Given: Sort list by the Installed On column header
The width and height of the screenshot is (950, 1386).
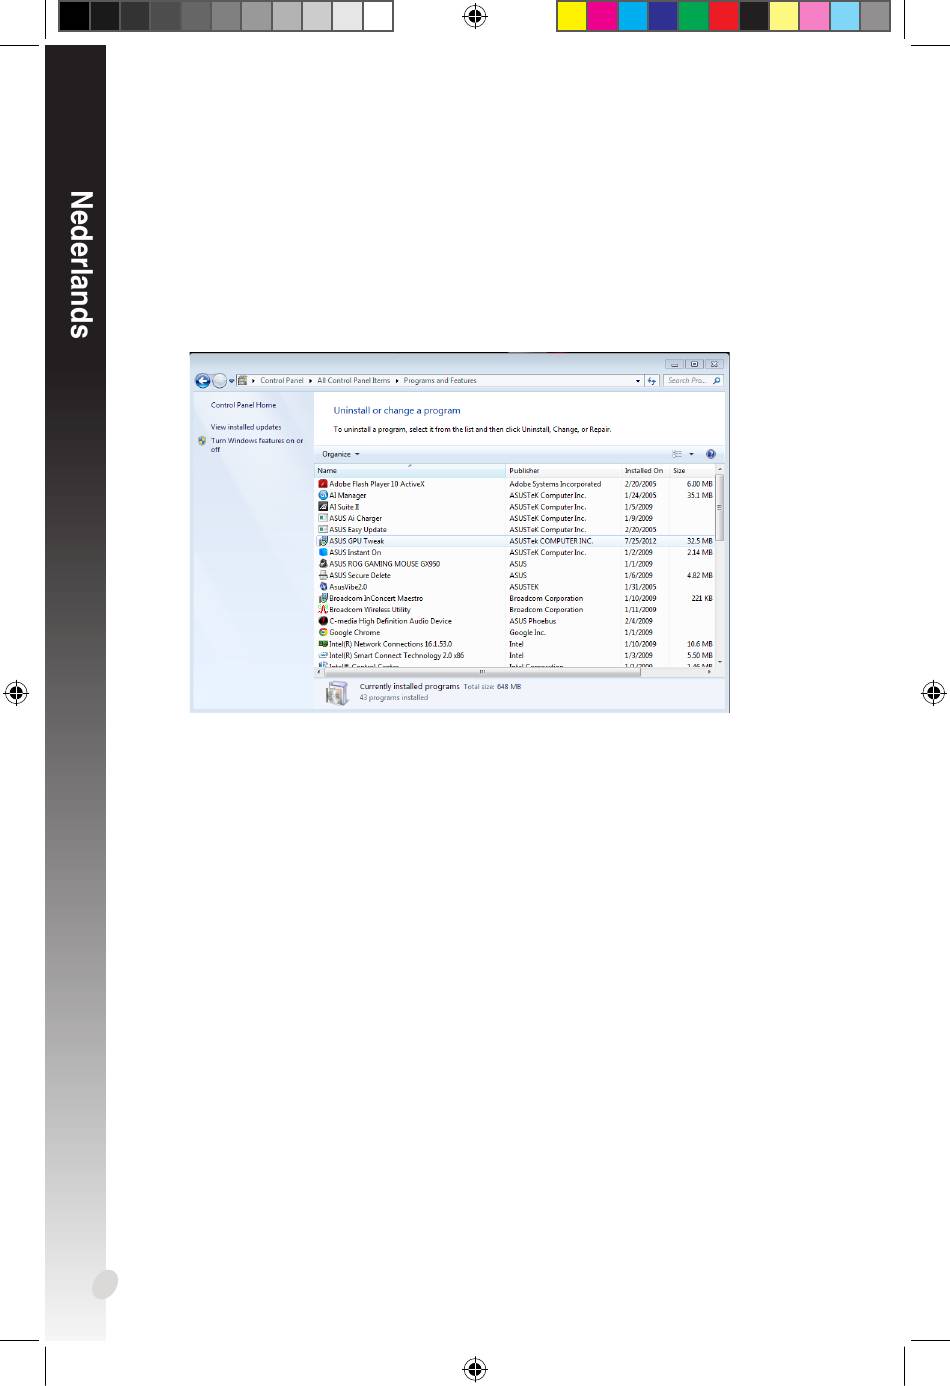Looking at the screenshot, I should [645, 470].
